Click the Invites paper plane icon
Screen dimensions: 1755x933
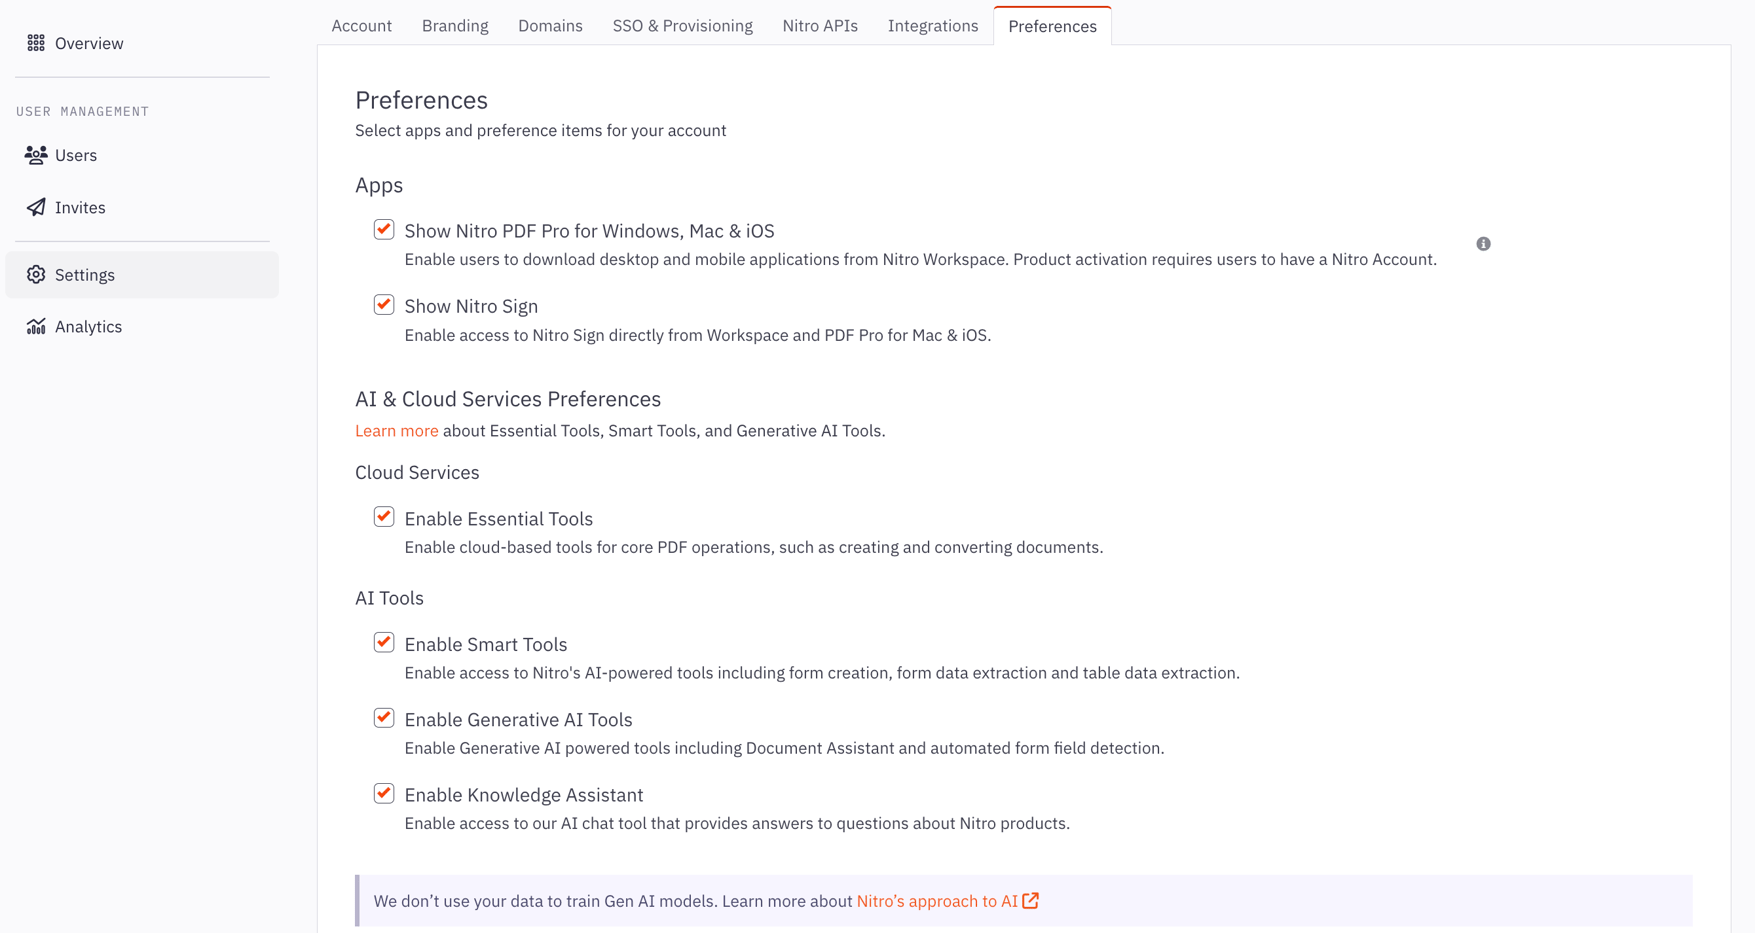pos(36,207)
